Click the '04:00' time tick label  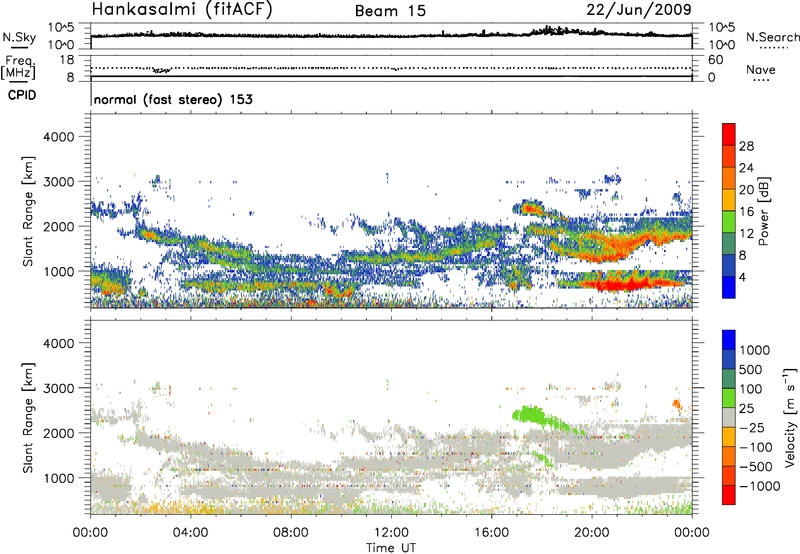click(x=190, y=533)
